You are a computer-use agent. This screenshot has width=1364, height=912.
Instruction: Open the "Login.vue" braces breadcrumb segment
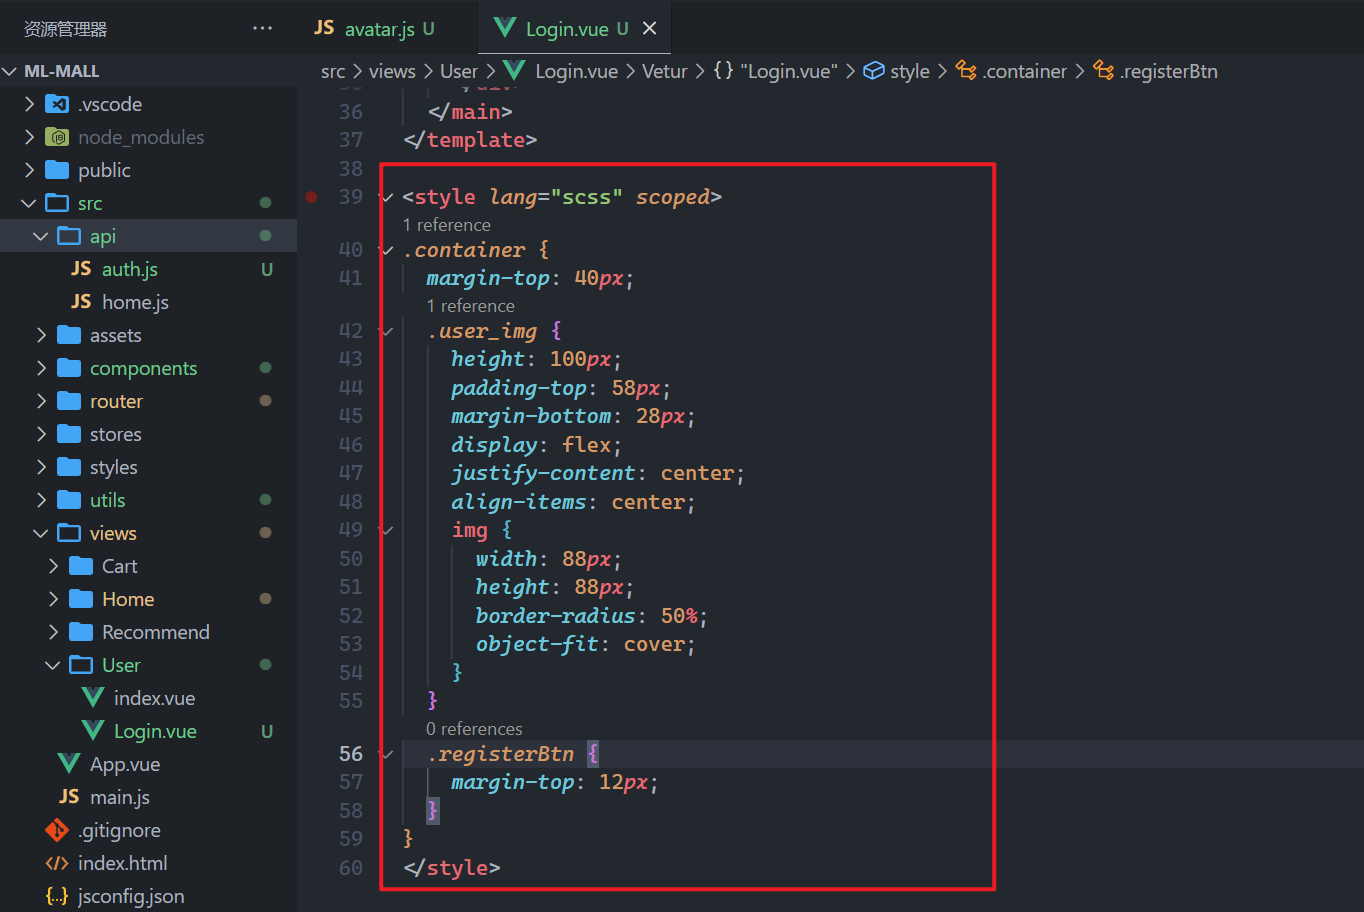[776, 71]
